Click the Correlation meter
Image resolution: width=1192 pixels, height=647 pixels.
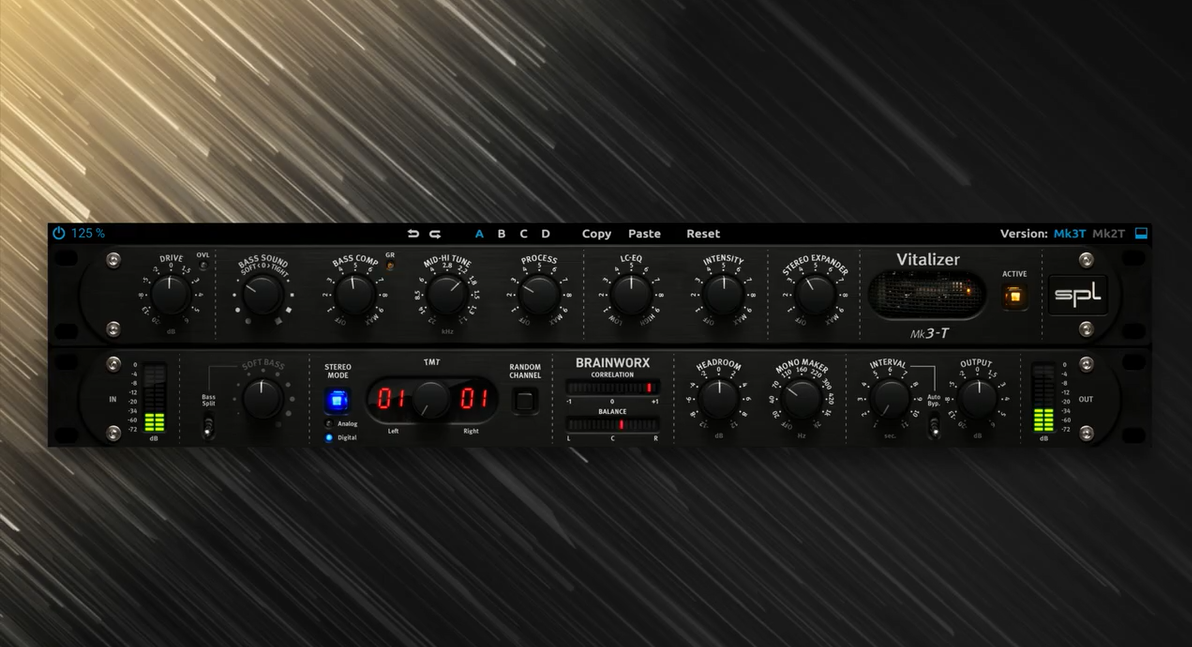612,388
